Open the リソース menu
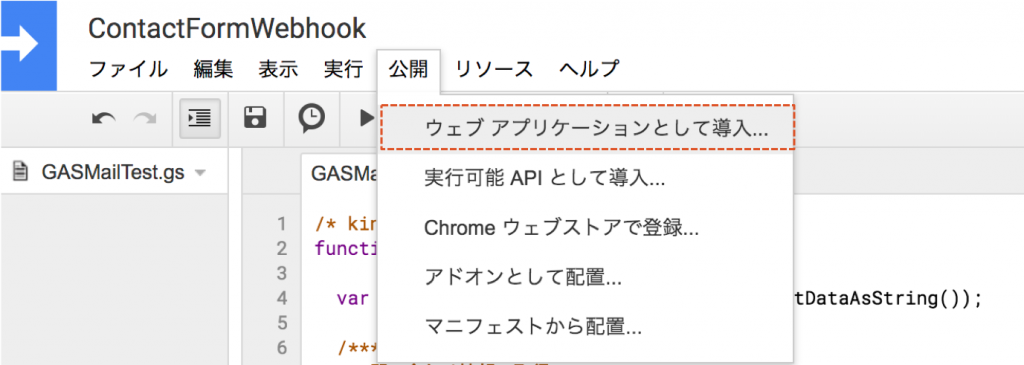Screen dimensions: 1024x365 pos(494,69)
